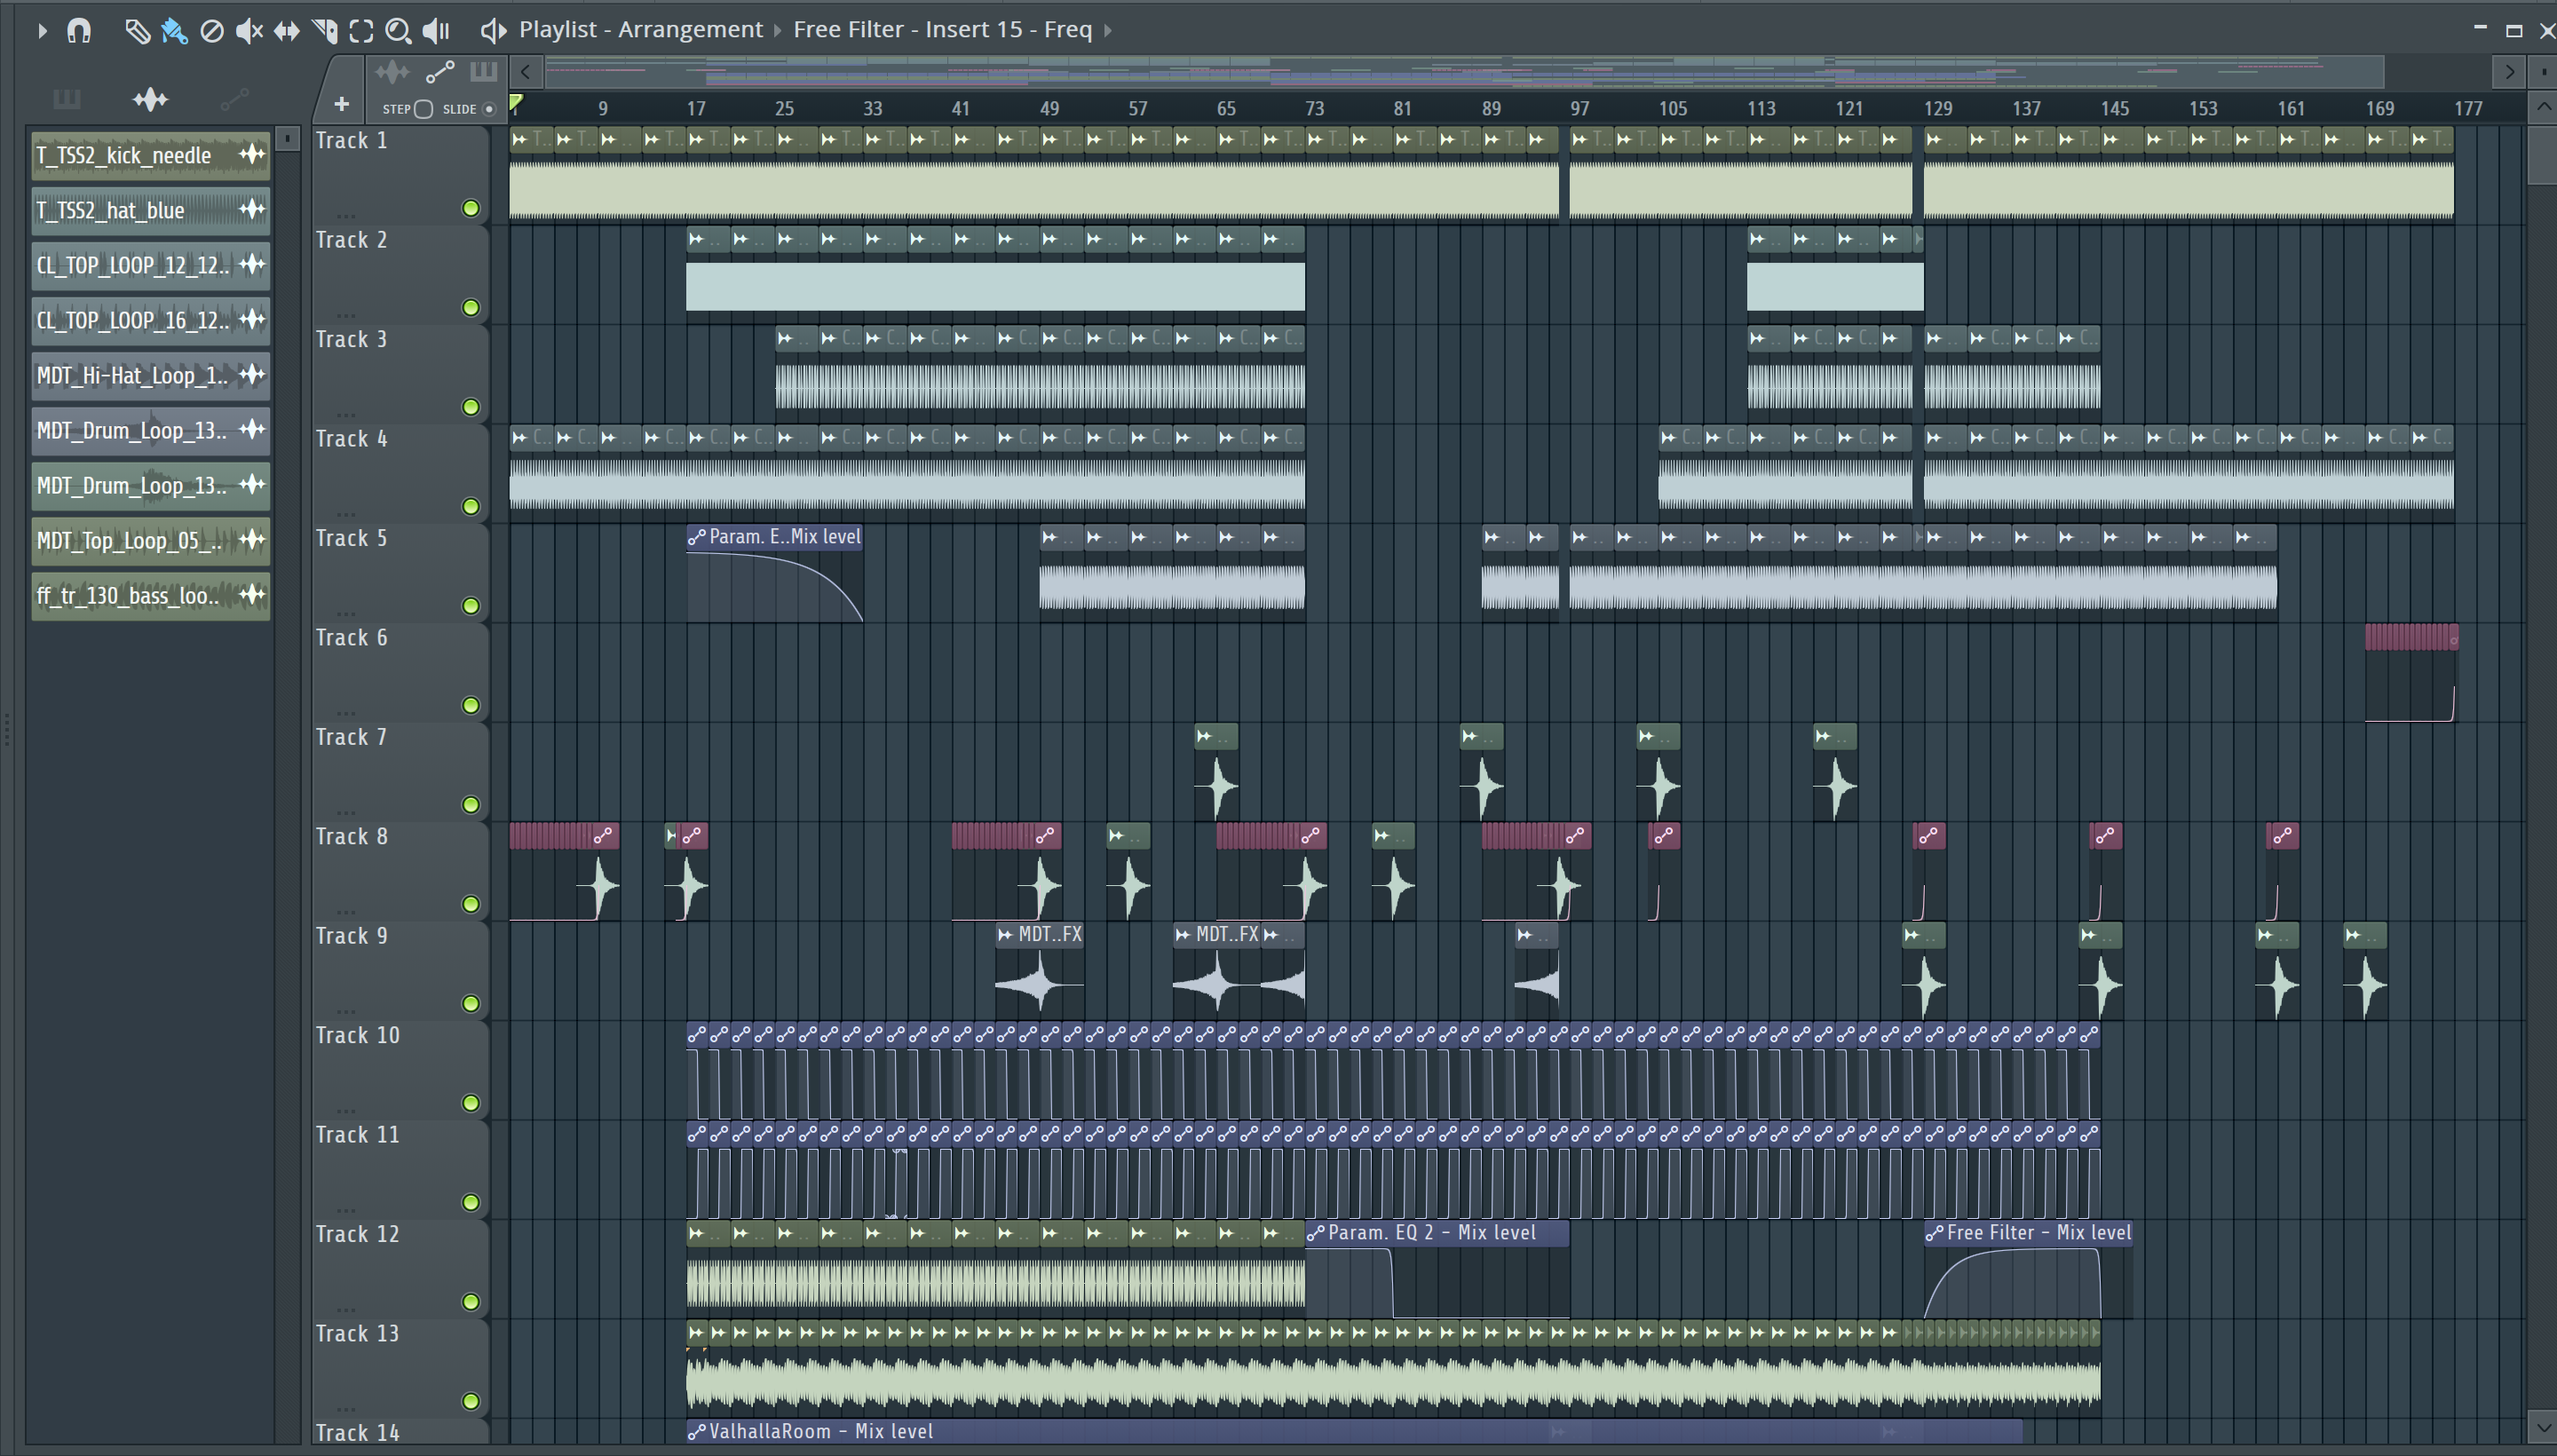
Task: Select the Track 12 header label
Action: coord(357,1234)
